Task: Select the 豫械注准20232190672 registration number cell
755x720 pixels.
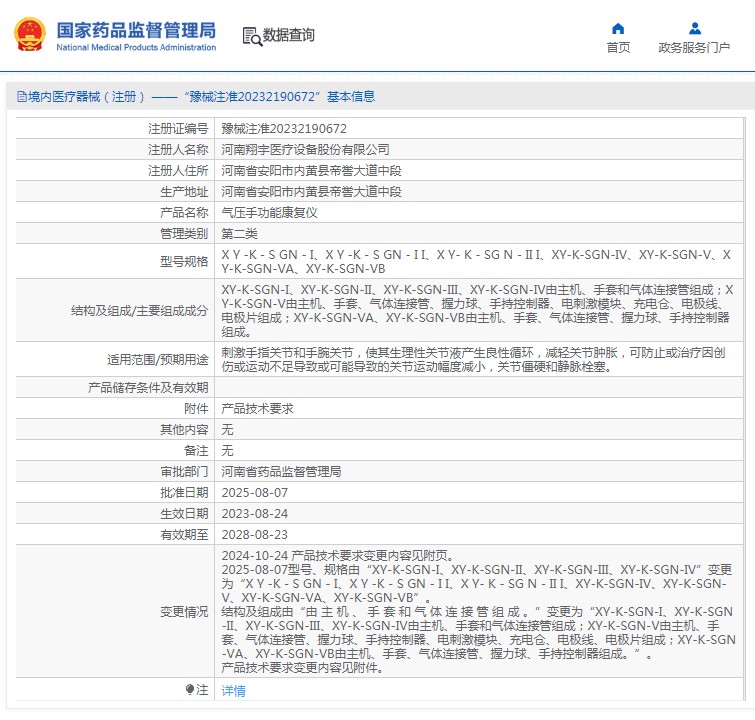Action: point(284,129)
